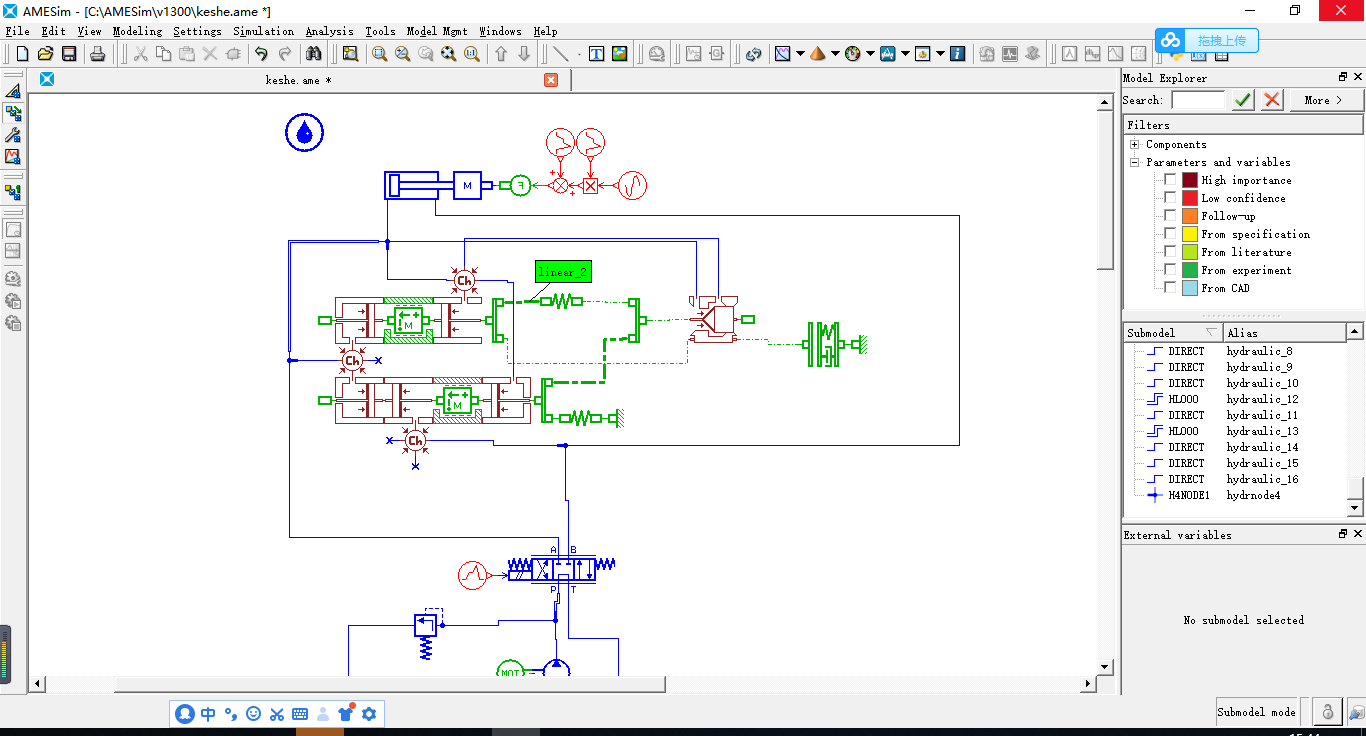This screenshot has height=736, width=1366.
Task: Click the Redo arrow icon
Action: tap(285, 54)
